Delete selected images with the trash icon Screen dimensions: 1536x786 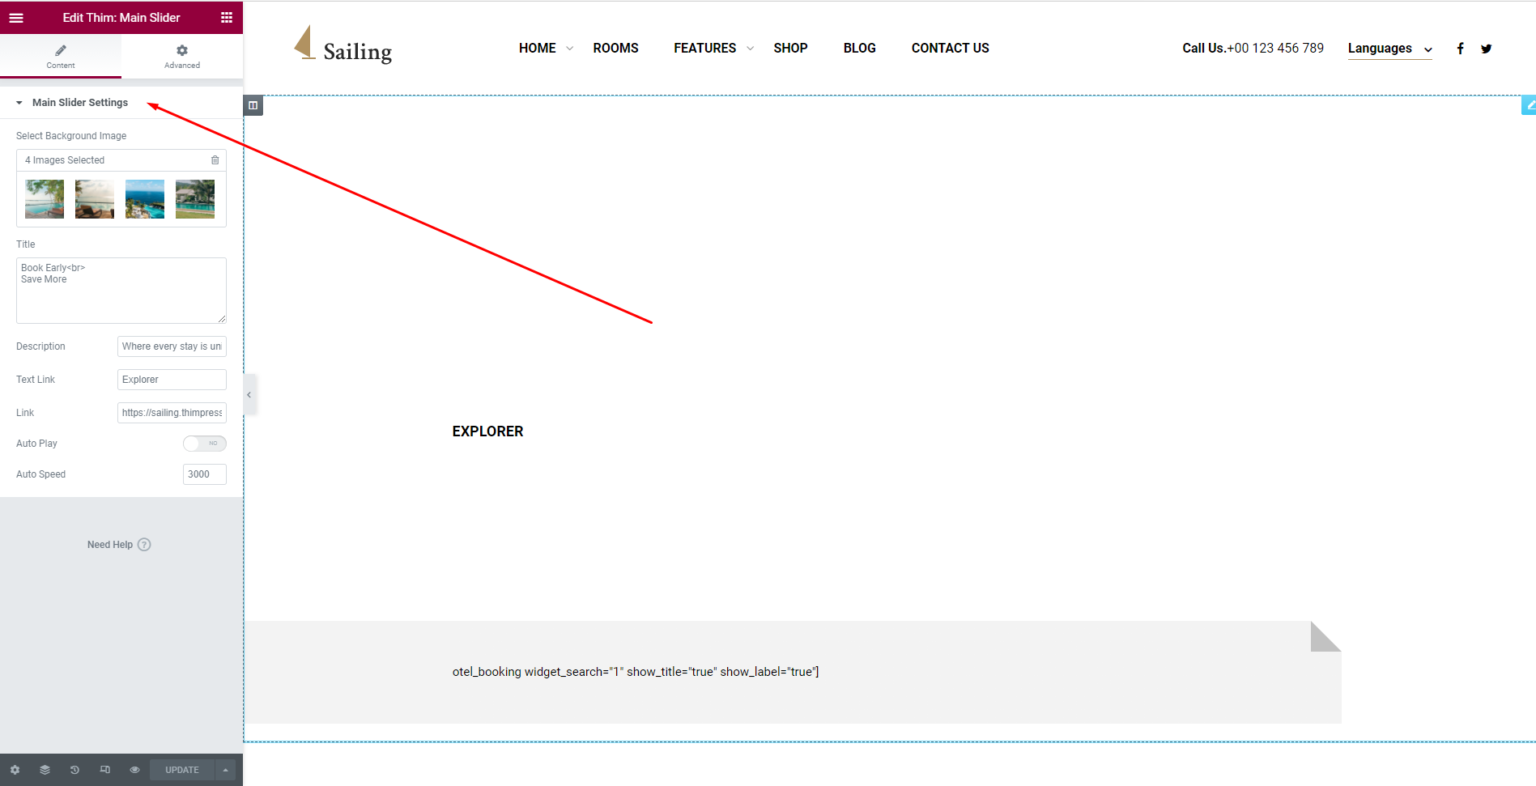[215, 160]
